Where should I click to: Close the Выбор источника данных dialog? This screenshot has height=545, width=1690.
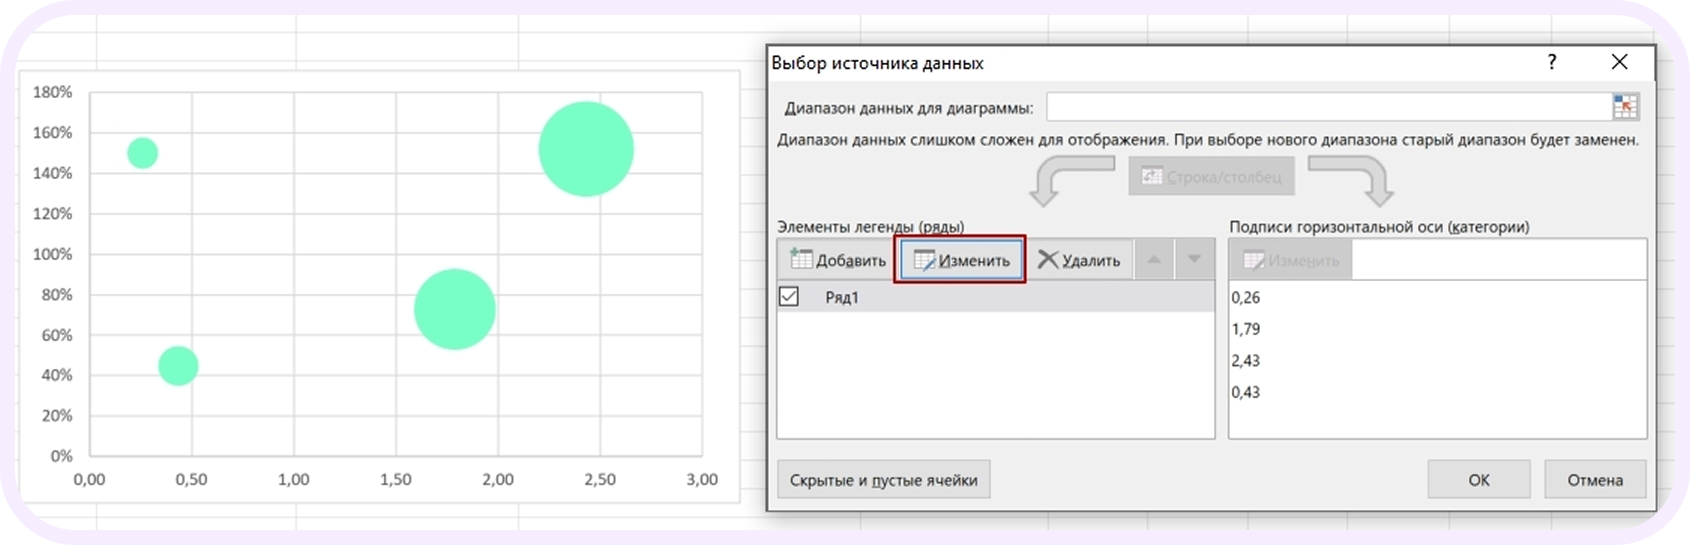click(x=1620, y=62)
